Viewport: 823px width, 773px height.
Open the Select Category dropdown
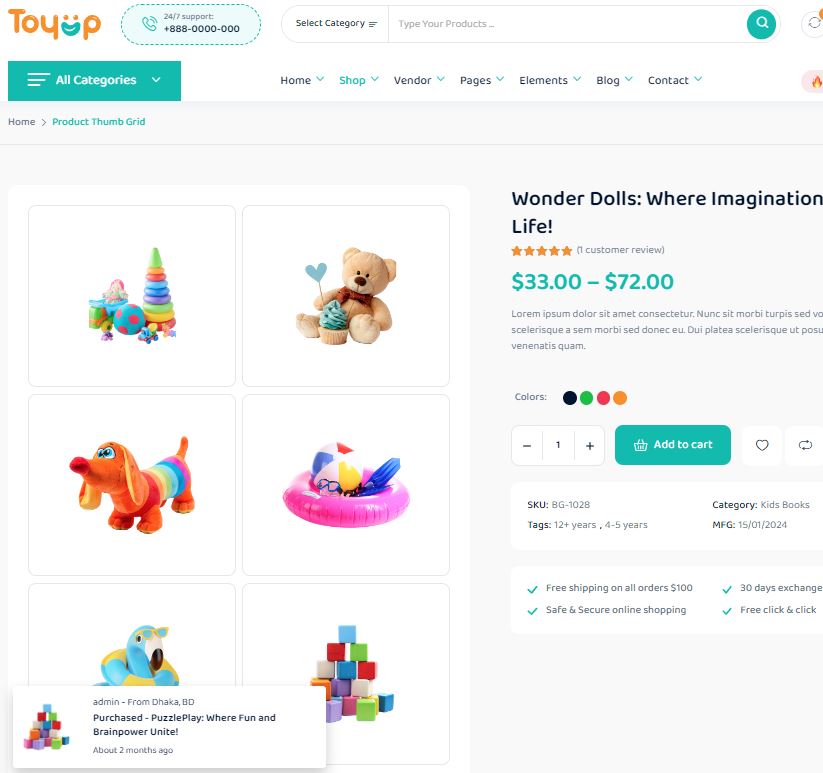[336, 24]
